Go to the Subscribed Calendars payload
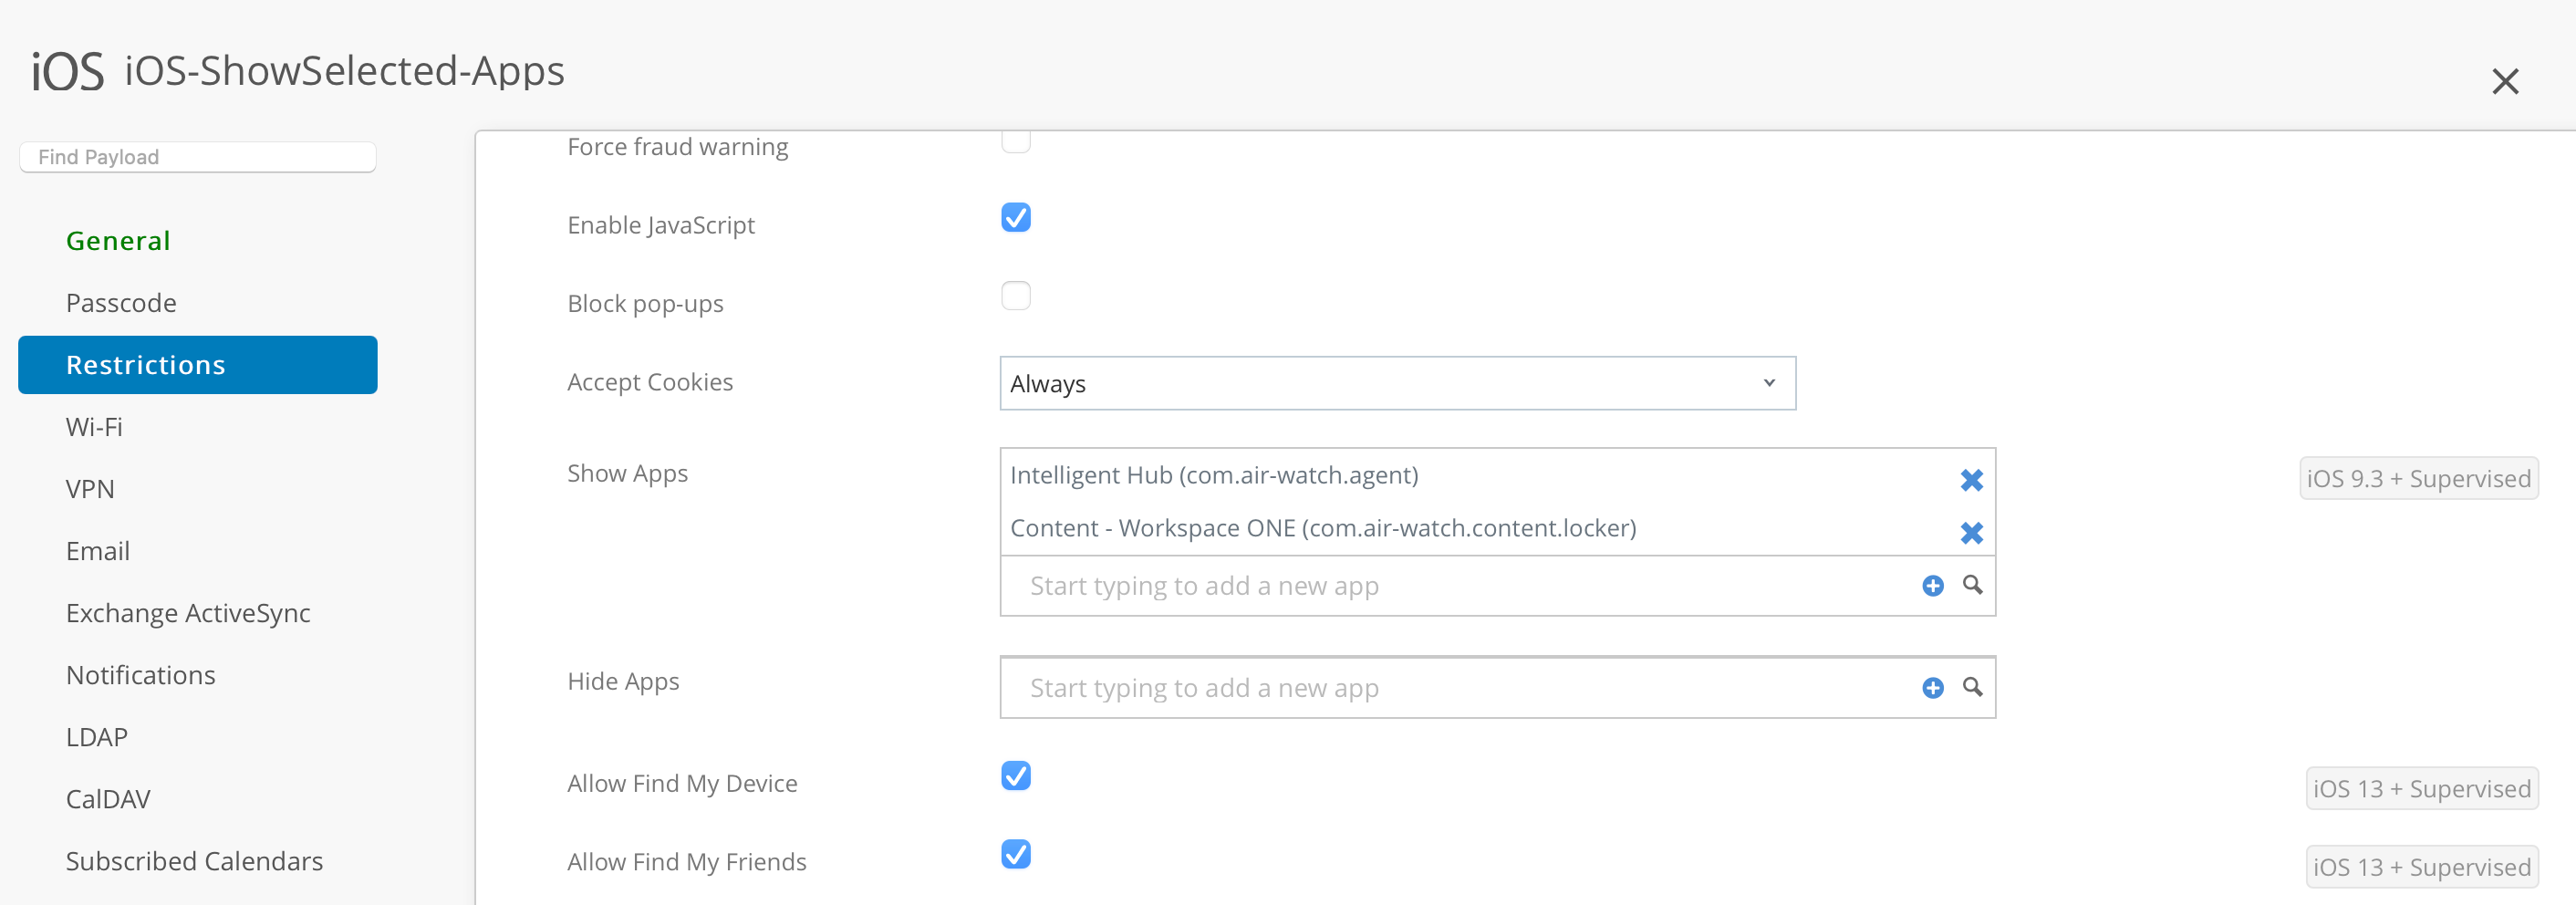Viewport: 2576px width, 905px height. (194, 861)
